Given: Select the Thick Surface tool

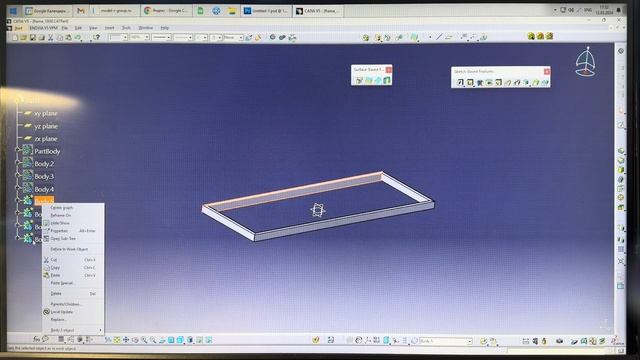Looking at the screenshot, I should [x=369, y=80].
